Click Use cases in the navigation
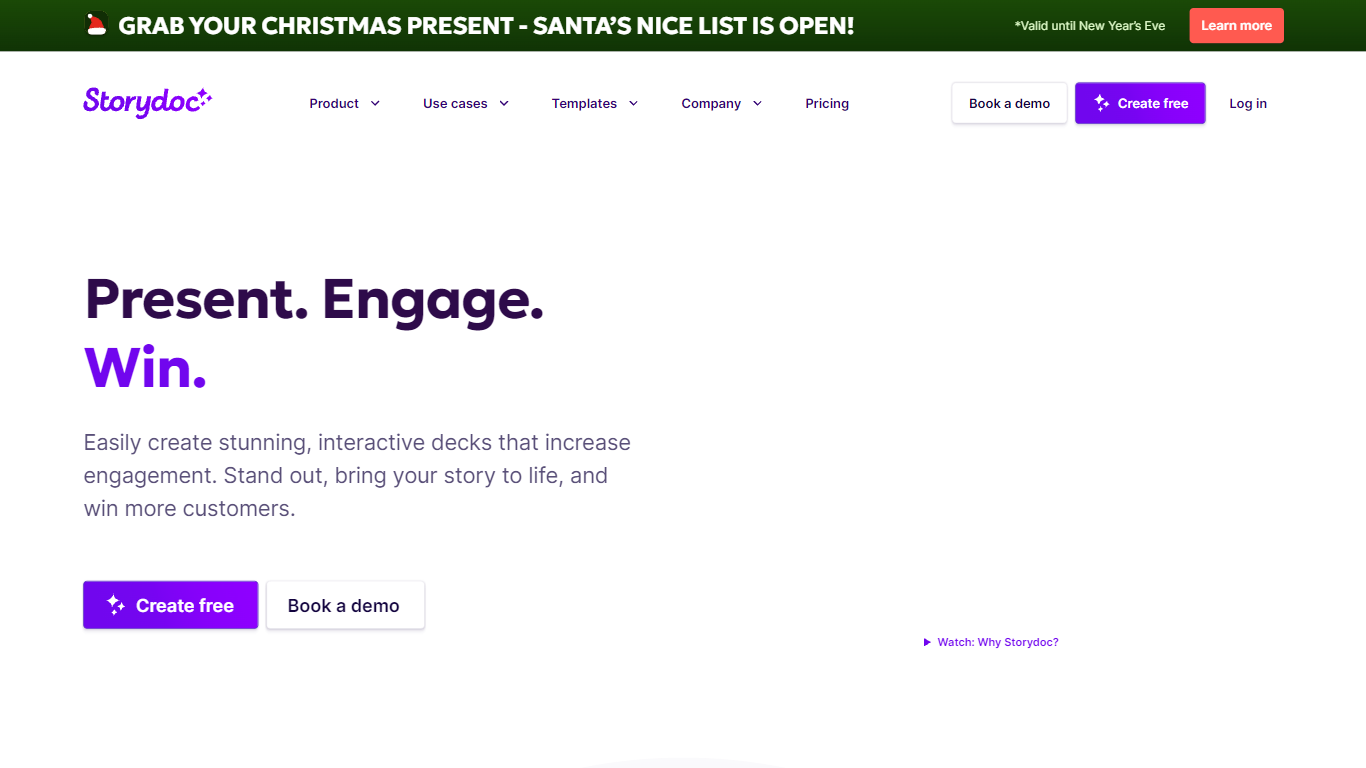The height and width of the screenshot is (768, 1366). click(x=455, y=103)
